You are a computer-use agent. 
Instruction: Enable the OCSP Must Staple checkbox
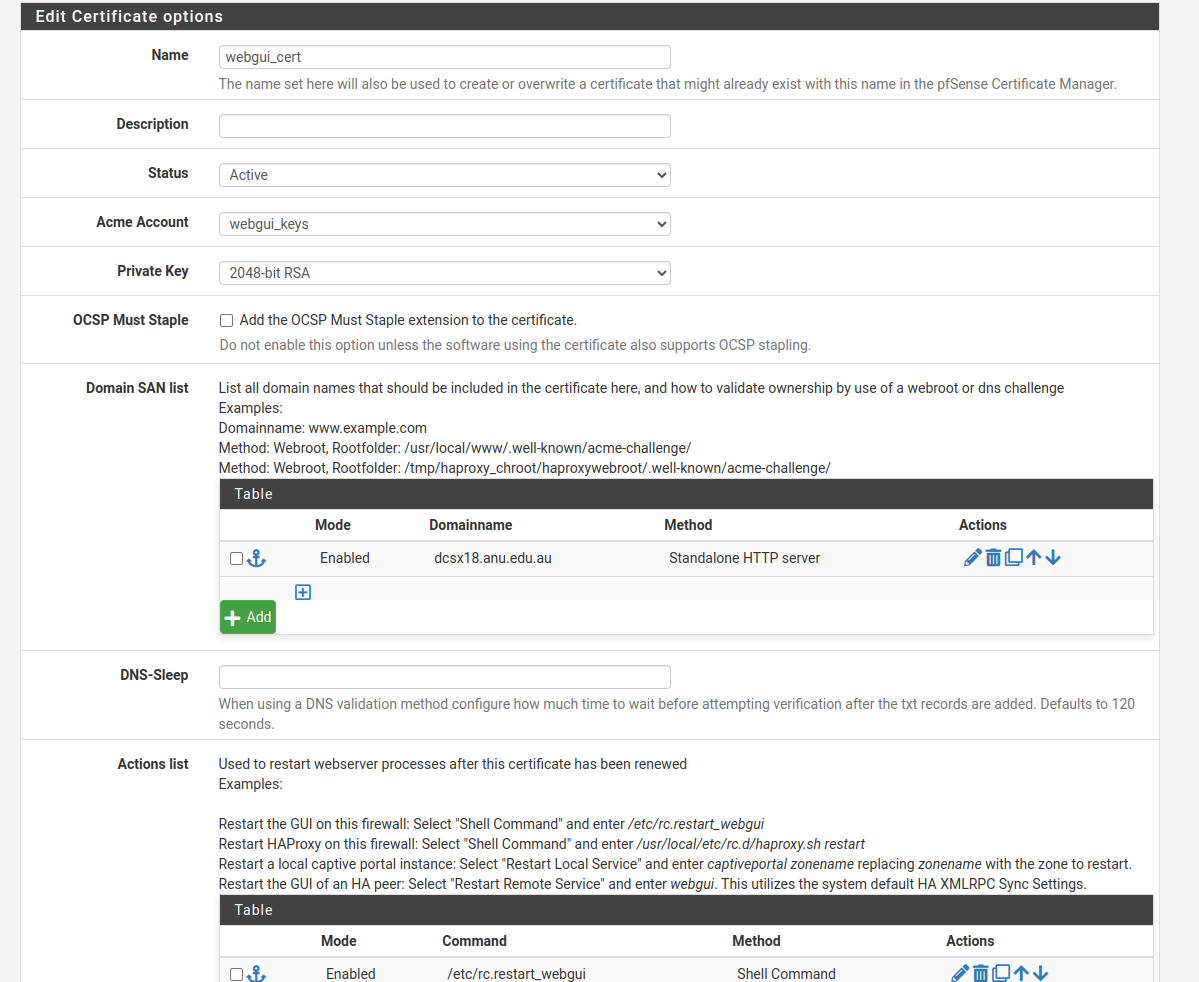[227, 321]
